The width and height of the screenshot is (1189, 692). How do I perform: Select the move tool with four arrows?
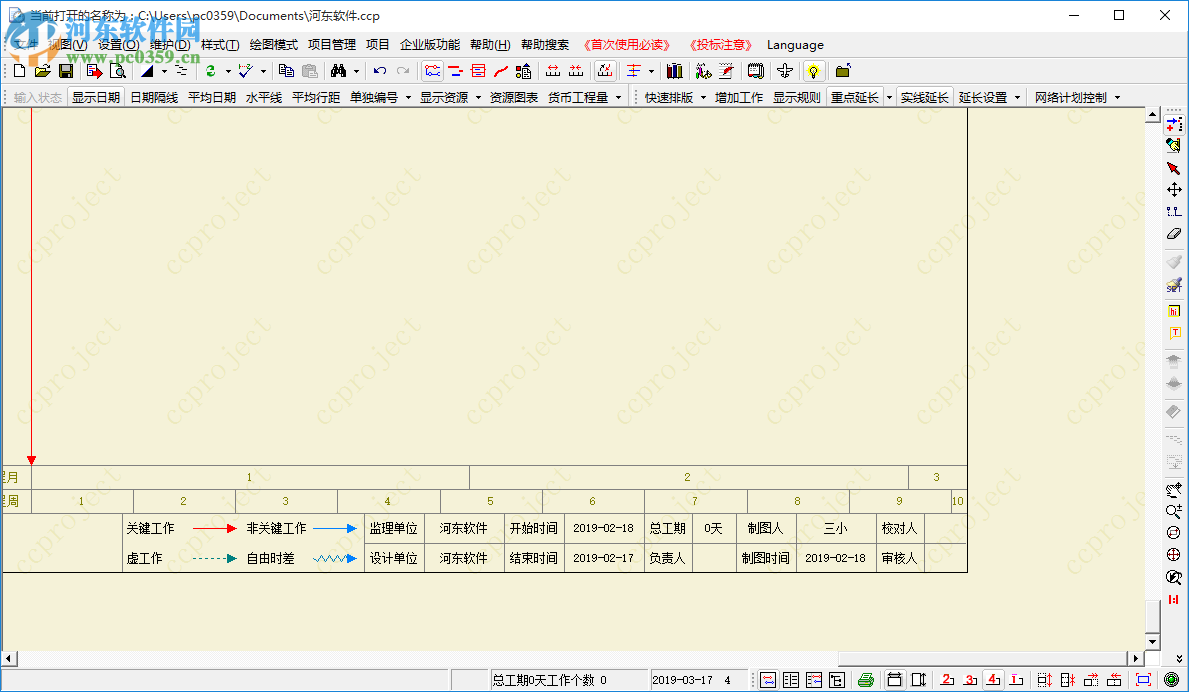click(1173, 189)
